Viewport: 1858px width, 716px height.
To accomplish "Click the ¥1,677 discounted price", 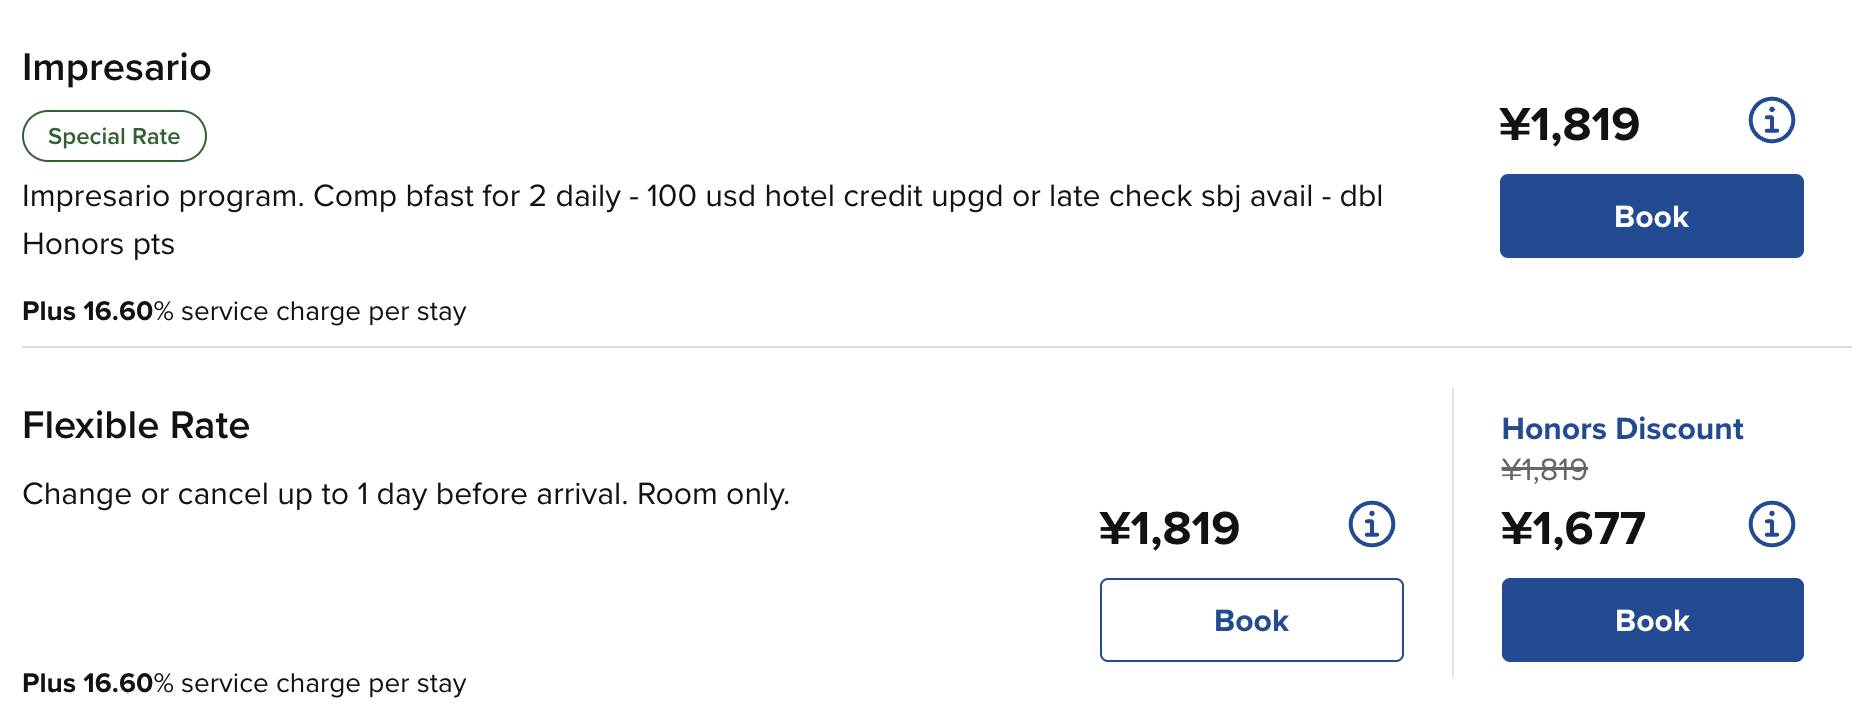I will (x=1573, y=528).
